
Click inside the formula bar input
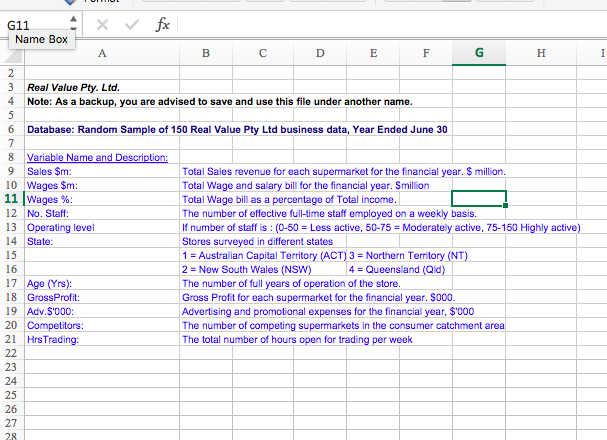pyautogui.click(x=391, y=25)
